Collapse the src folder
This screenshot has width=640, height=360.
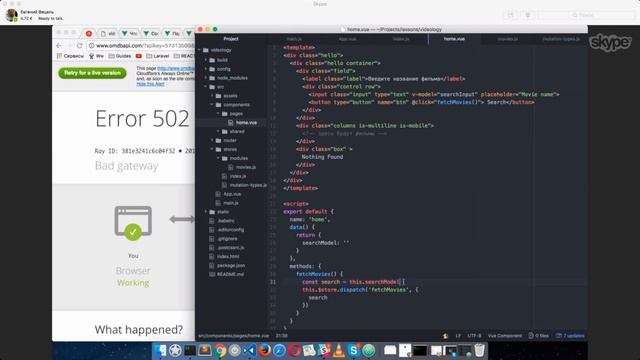(x=206, y=87)
